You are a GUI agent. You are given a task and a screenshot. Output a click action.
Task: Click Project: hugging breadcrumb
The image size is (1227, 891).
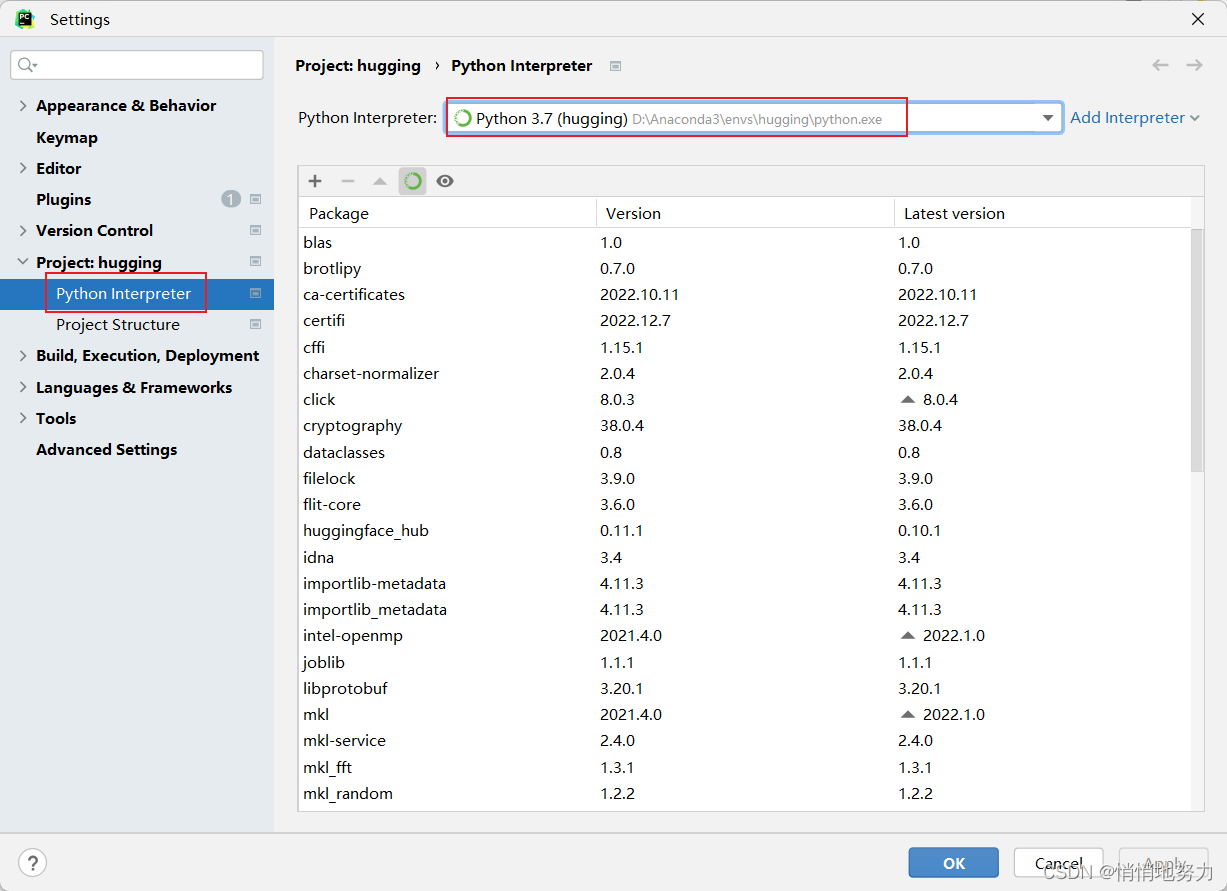(358, 65)
